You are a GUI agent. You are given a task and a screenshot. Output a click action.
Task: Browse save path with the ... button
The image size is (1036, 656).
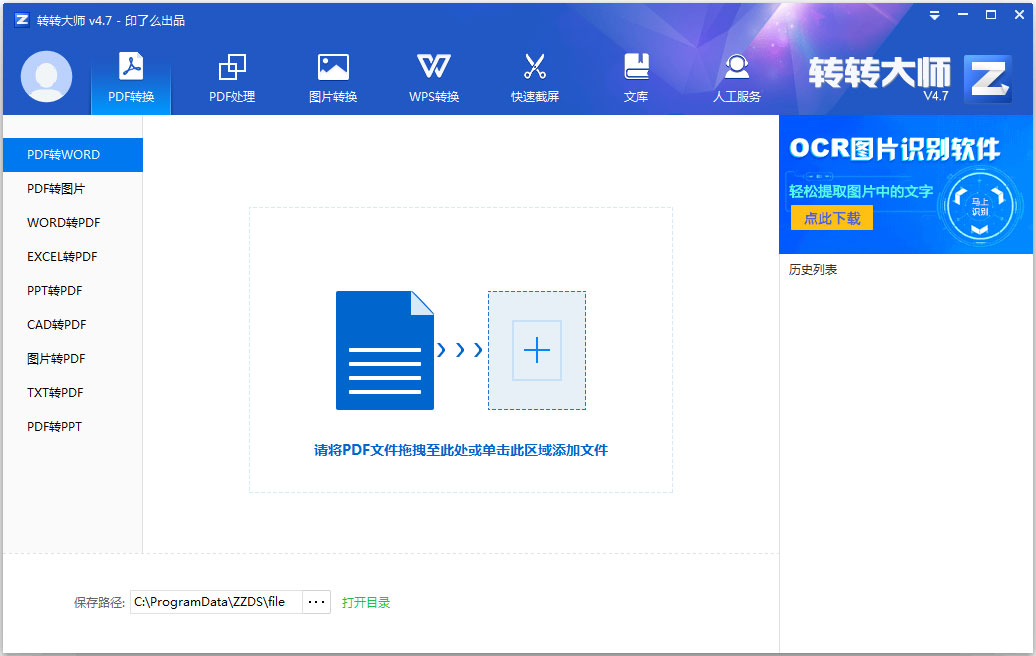coord(316,602)
